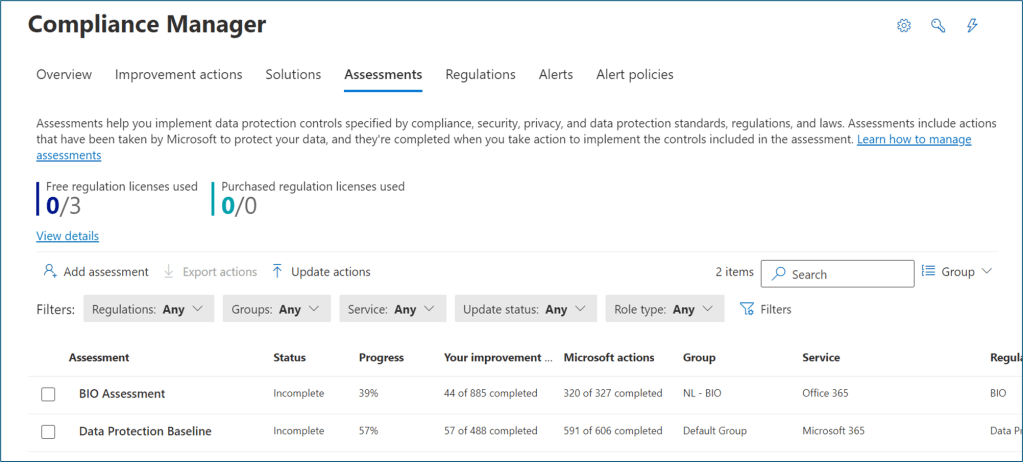
Task: Click the View details link
Action: 67,236
